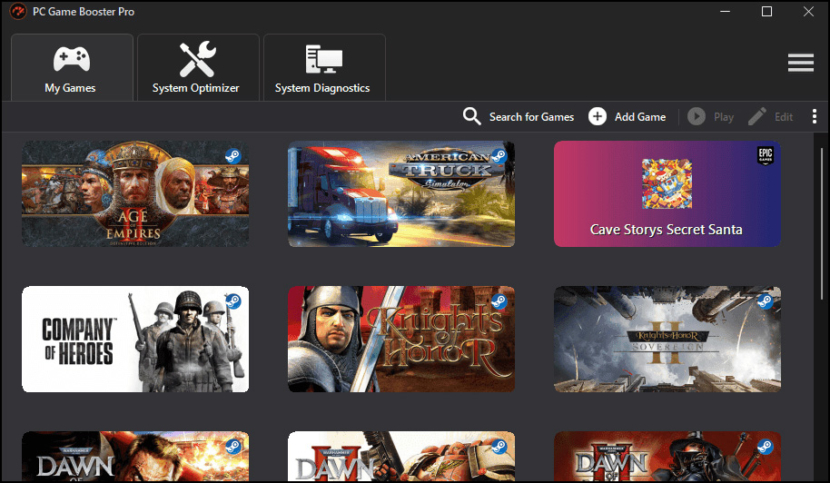Open the My Games tab
Image resolution: width=830 pixels, height=483 pixels.
(x=72, y=67)
